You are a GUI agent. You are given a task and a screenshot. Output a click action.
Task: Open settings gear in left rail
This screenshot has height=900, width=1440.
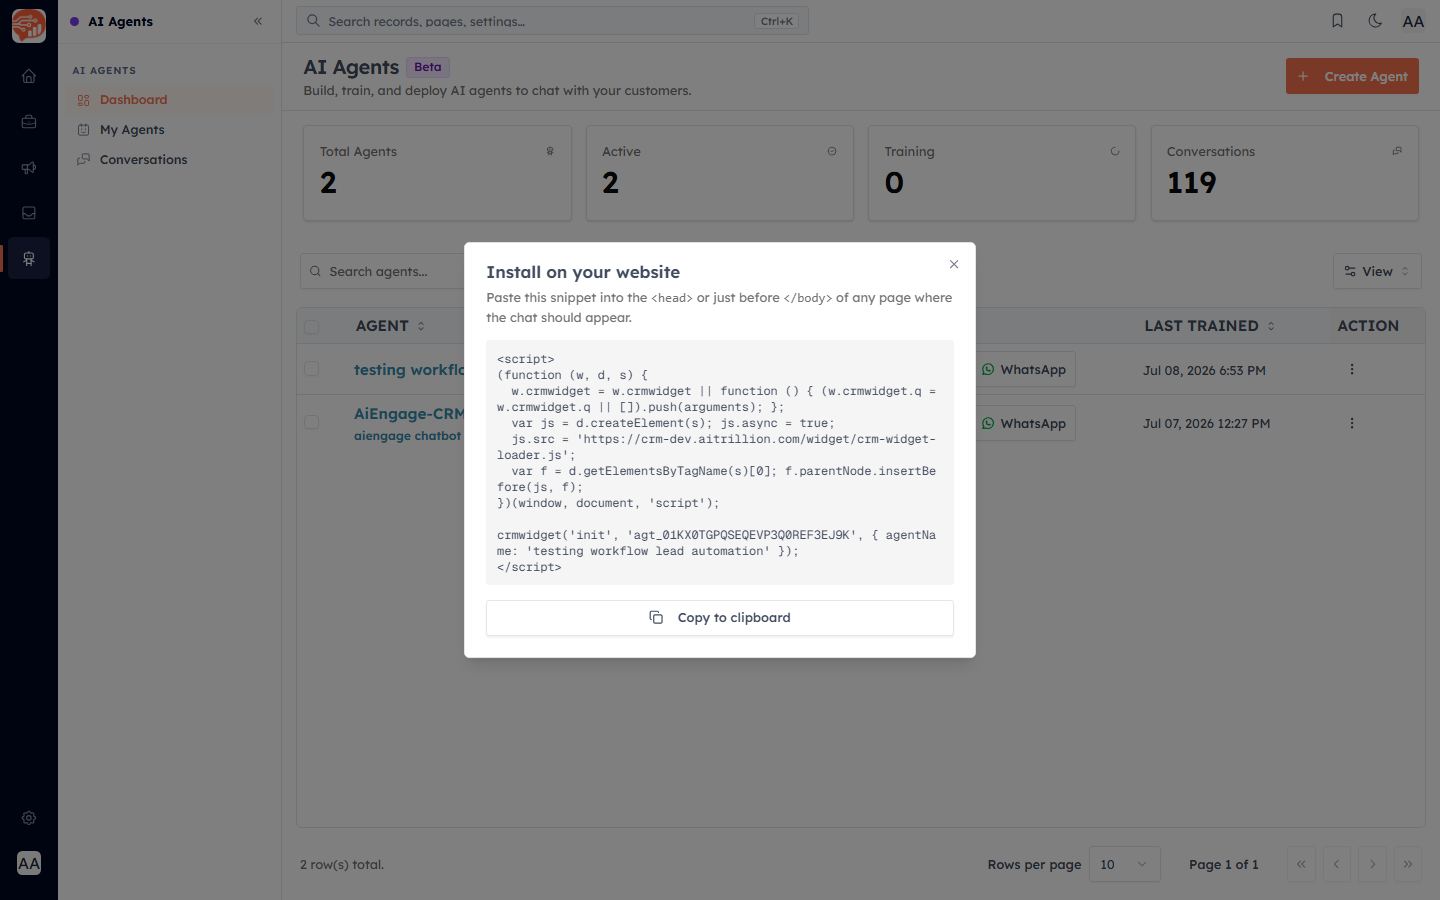click(29, 818)
